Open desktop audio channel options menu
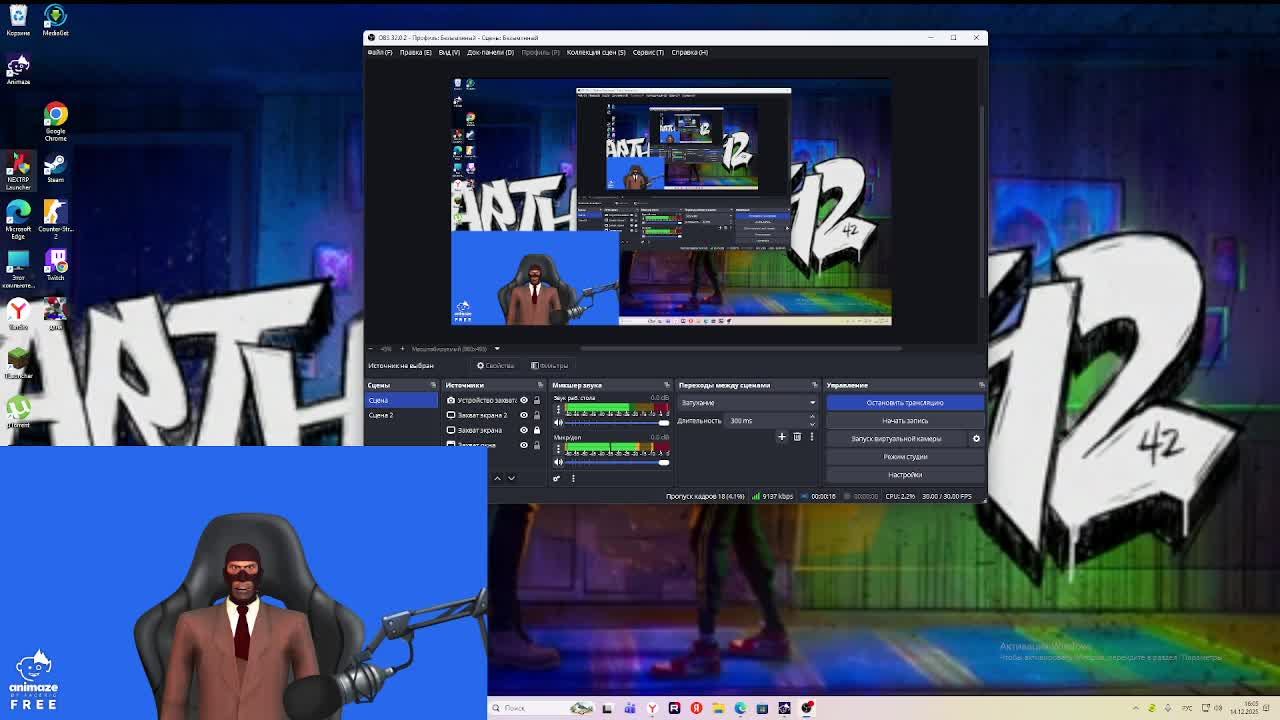The height and width of the screenshot is (720, 1280). [x=558, y=410]
